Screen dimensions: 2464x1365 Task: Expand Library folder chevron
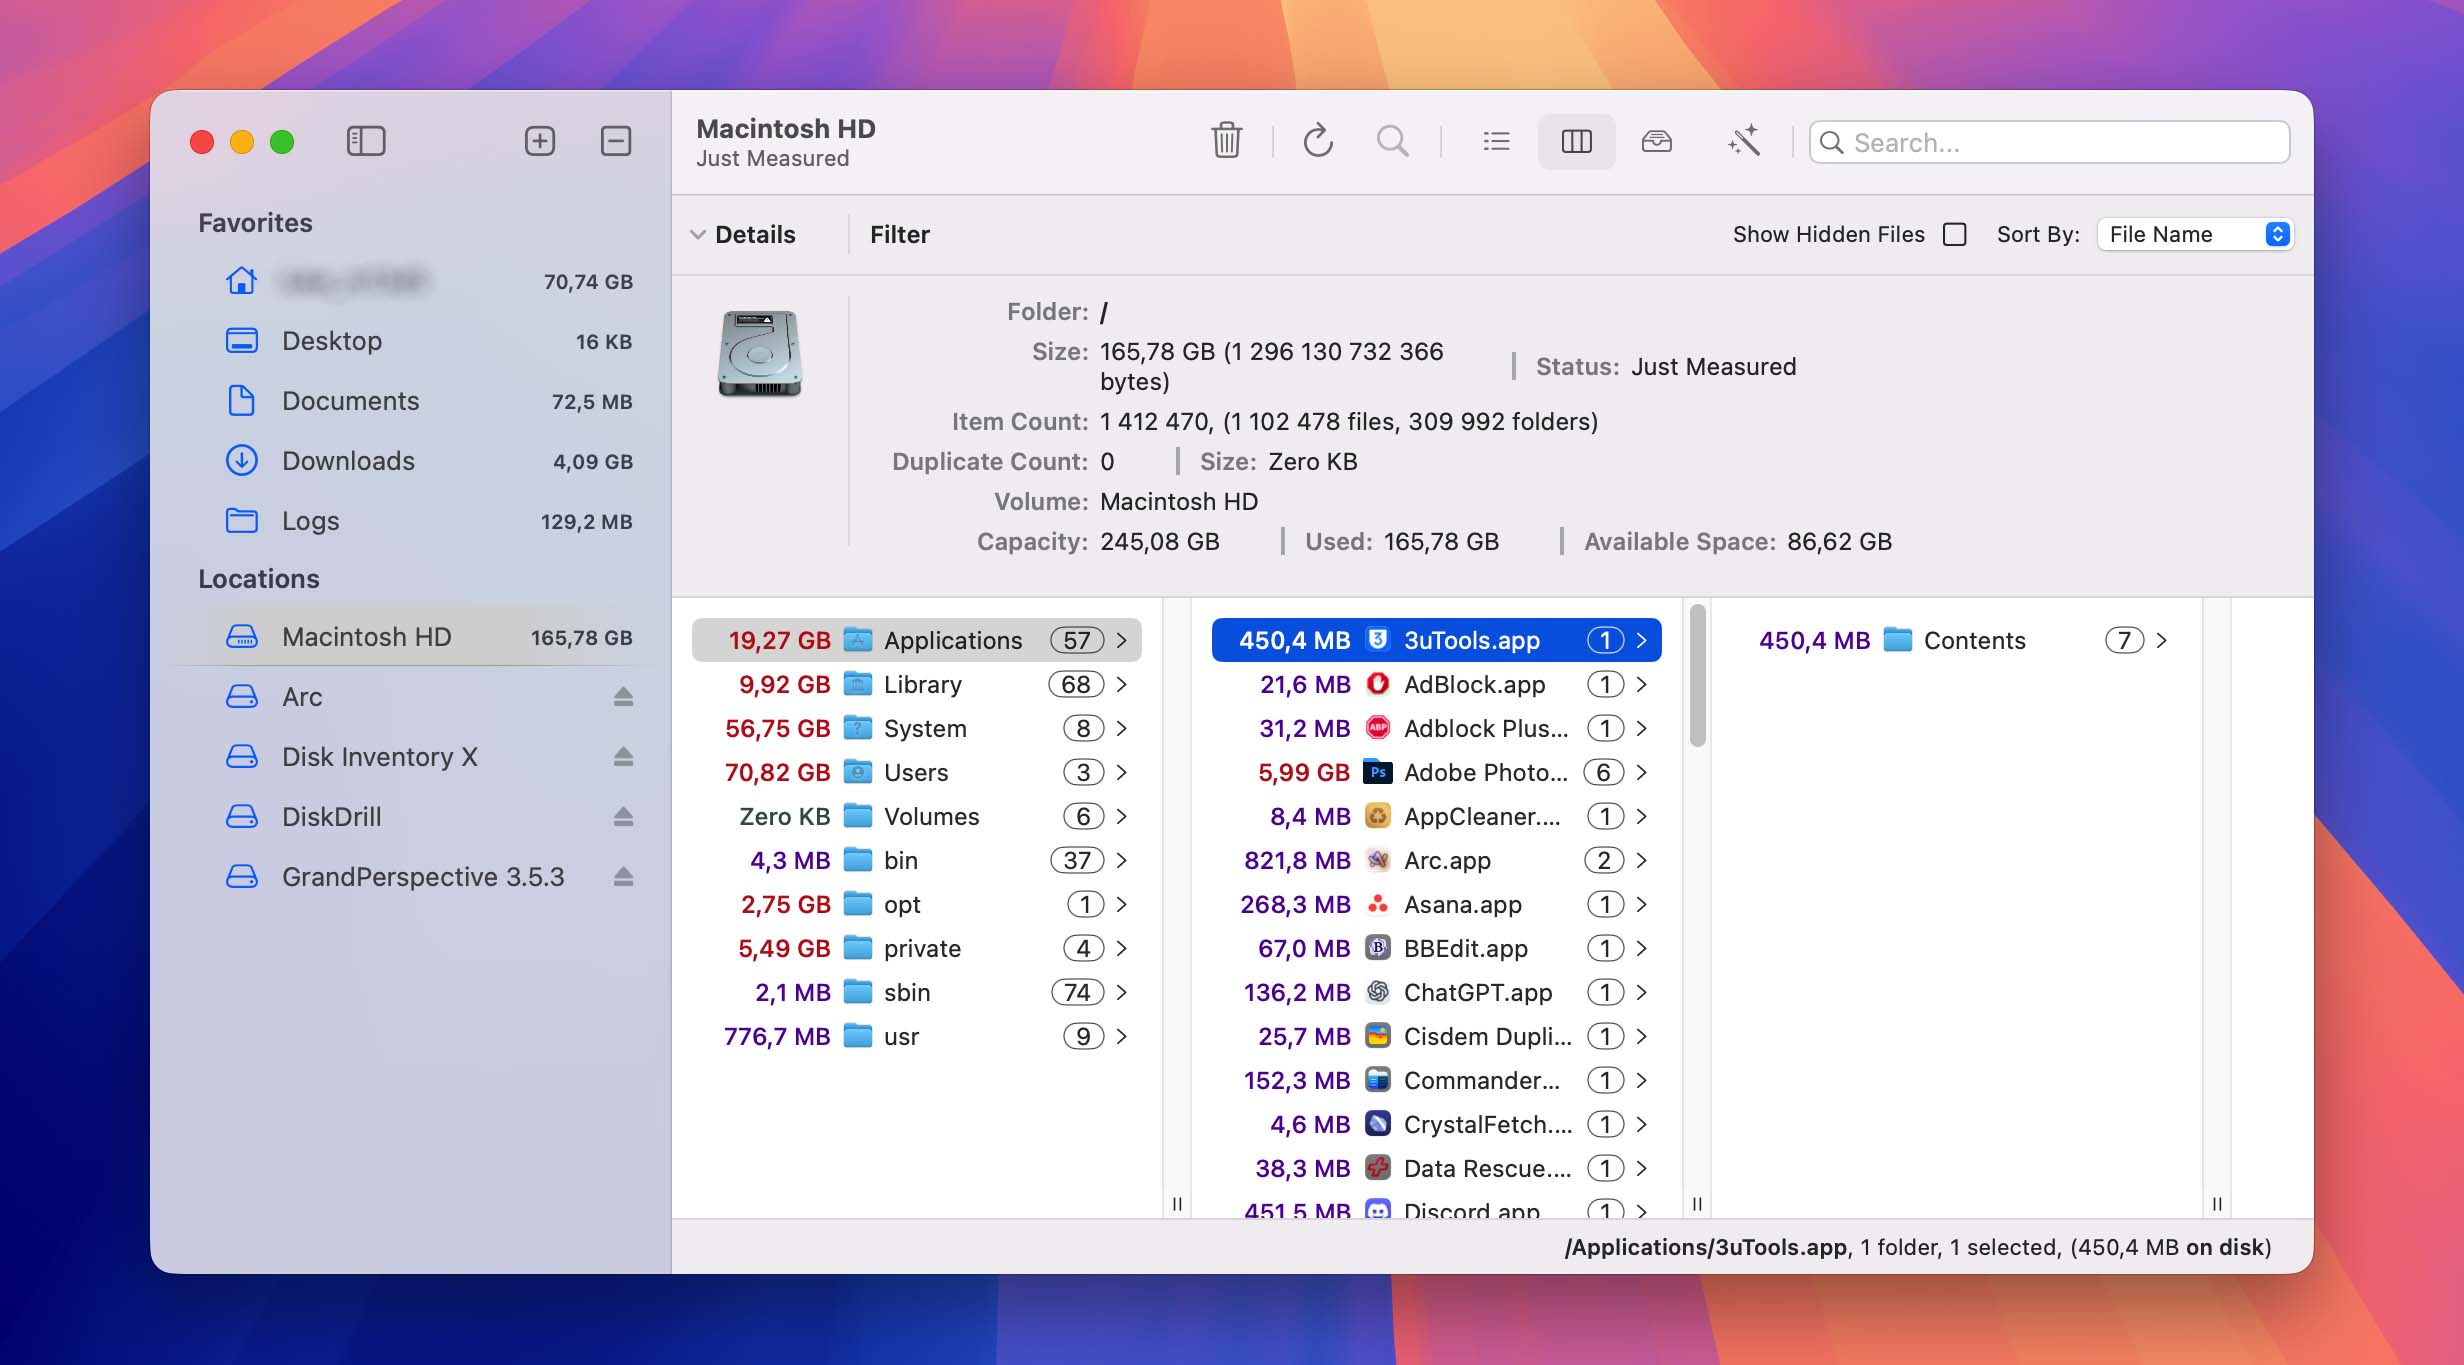click(1122, 684)
